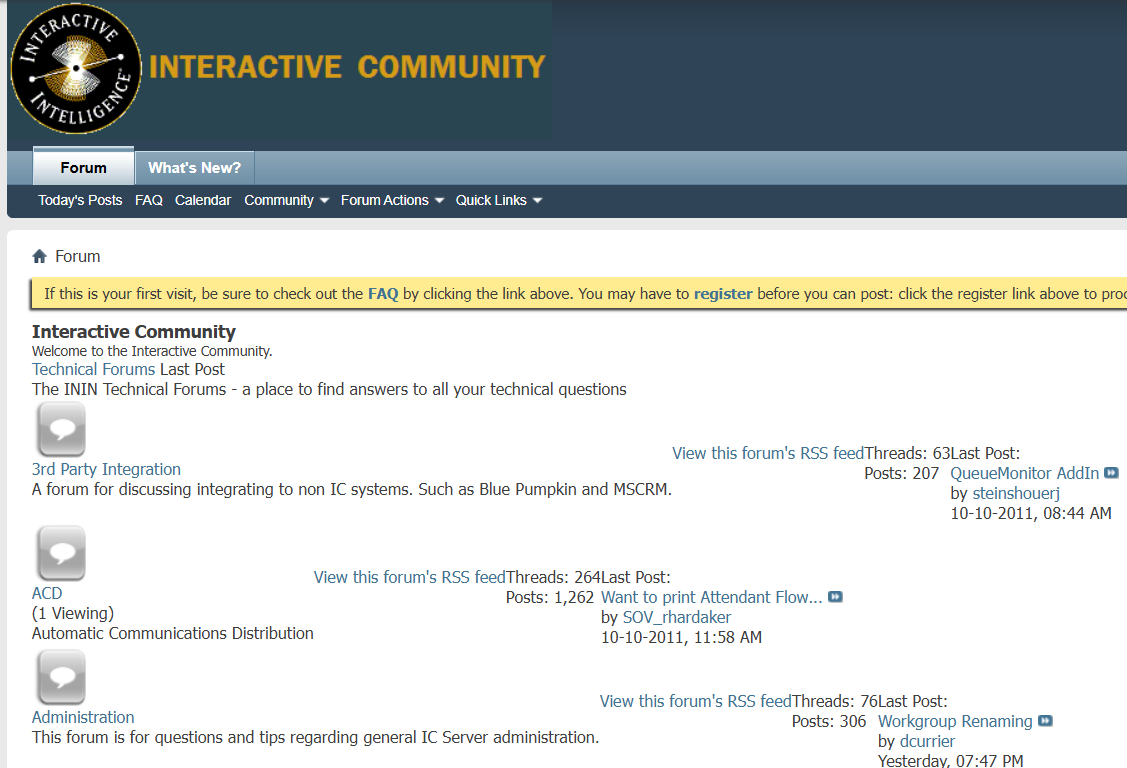Click the date '10-10-2011, 08:44 AM'
This screenshot has width=1127, height=768.
pos(1031,513)
